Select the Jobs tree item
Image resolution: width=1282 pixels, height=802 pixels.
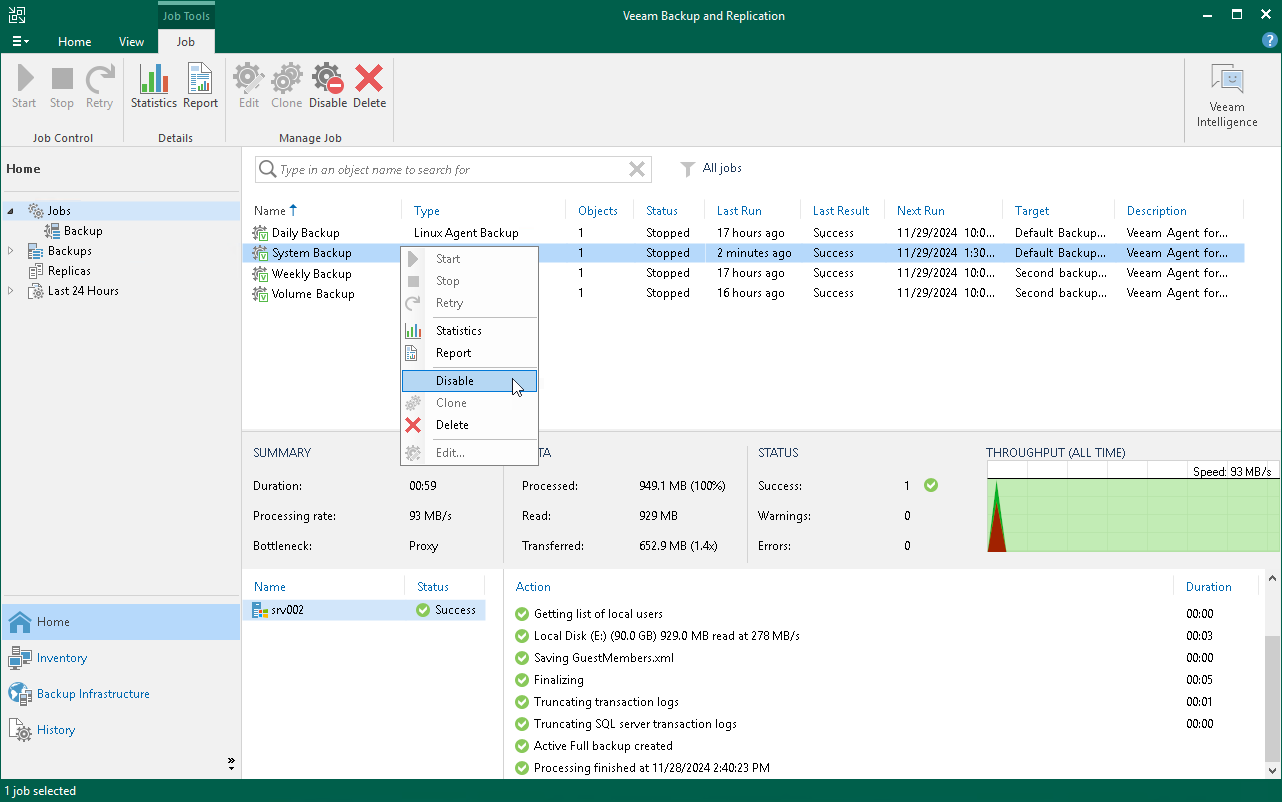click(59, 211)
